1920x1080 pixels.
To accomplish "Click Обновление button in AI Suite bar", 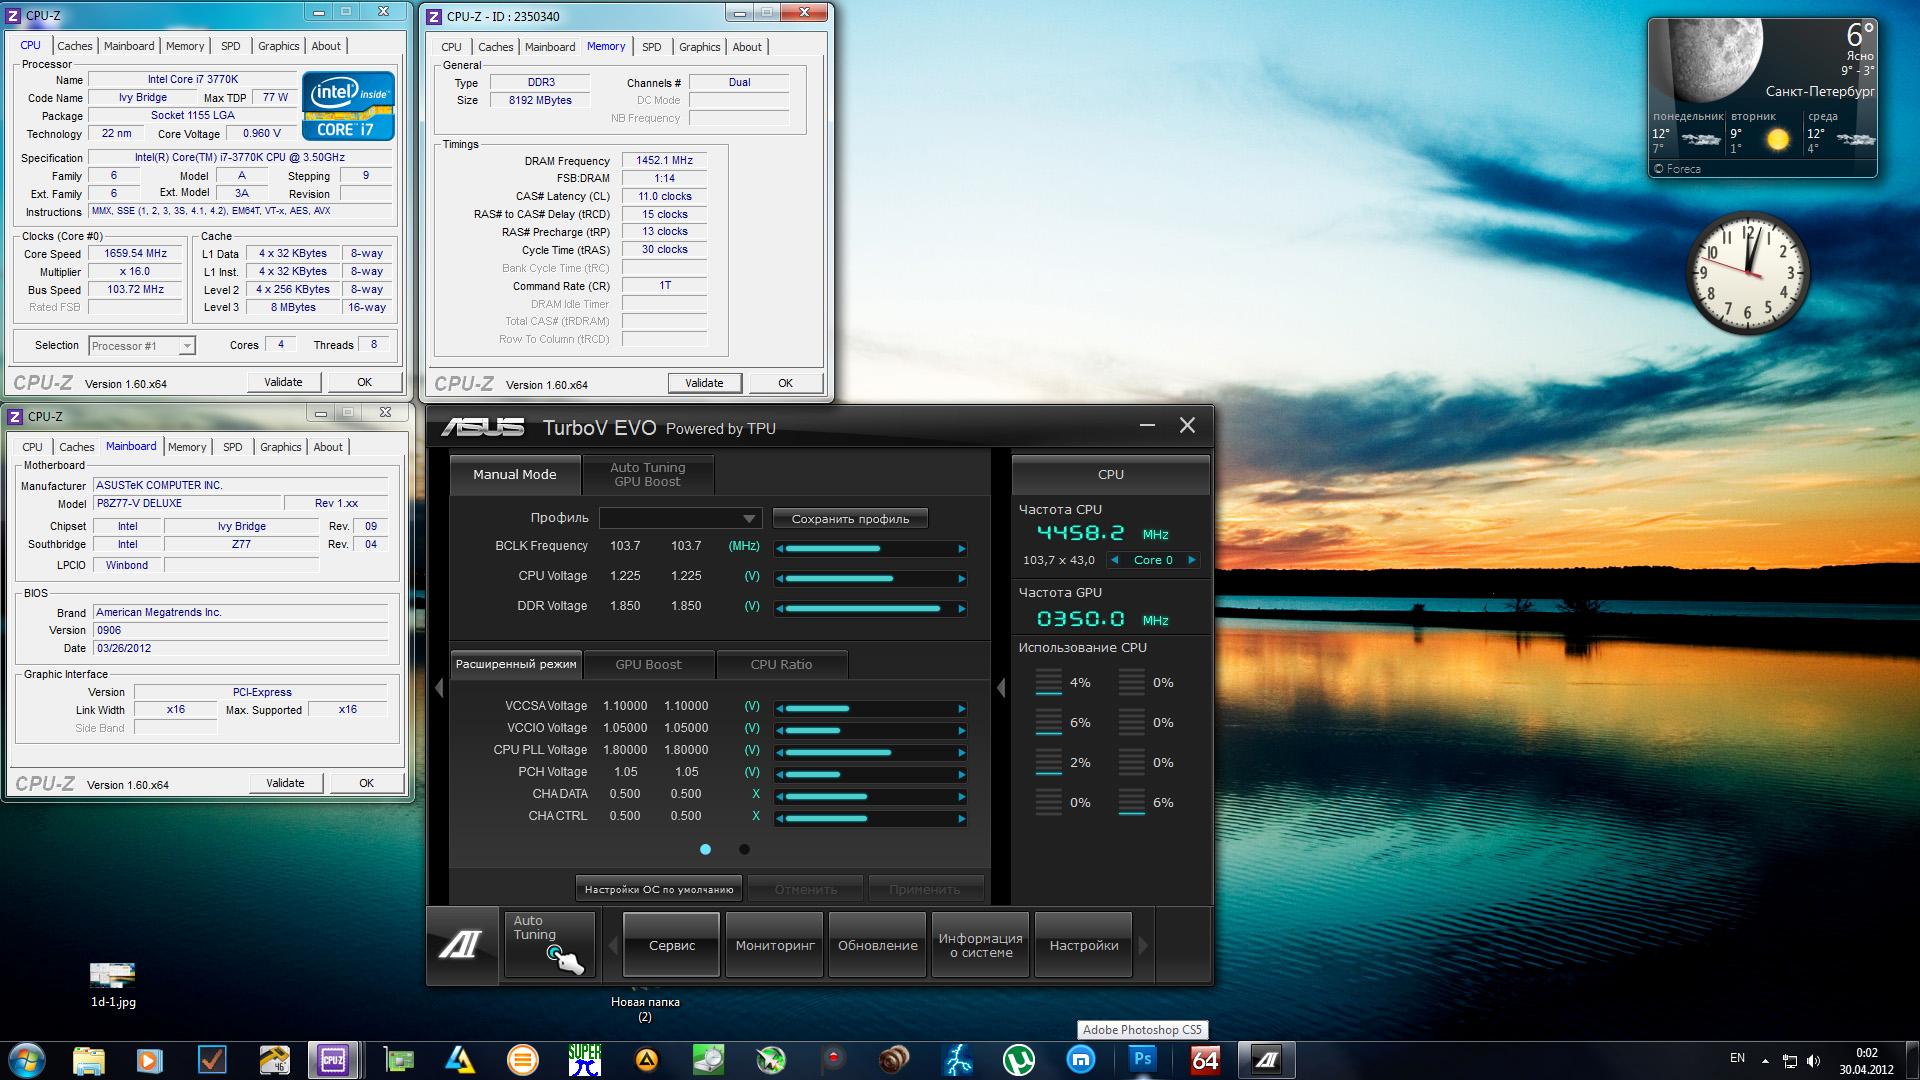I will tap(878, 945).
